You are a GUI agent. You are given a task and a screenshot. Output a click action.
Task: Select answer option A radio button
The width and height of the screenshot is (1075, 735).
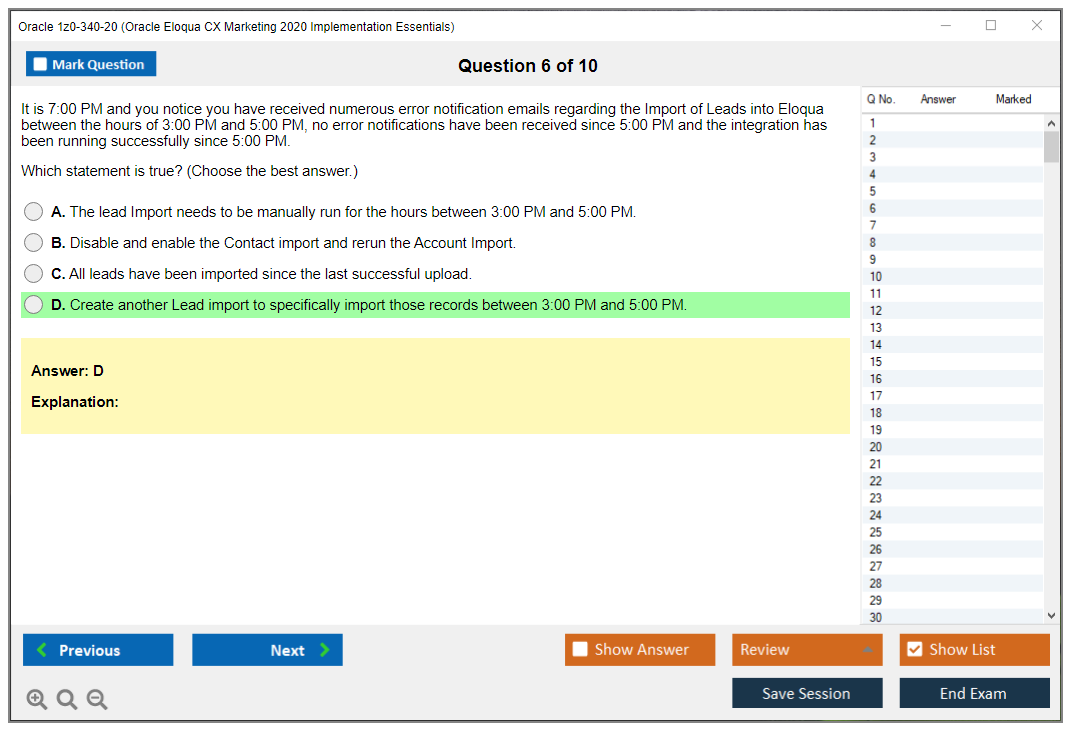coord(34,212)
